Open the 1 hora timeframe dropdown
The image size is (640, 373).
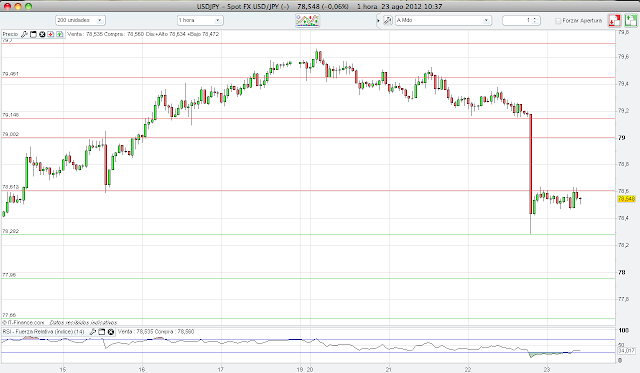[200, 20]
